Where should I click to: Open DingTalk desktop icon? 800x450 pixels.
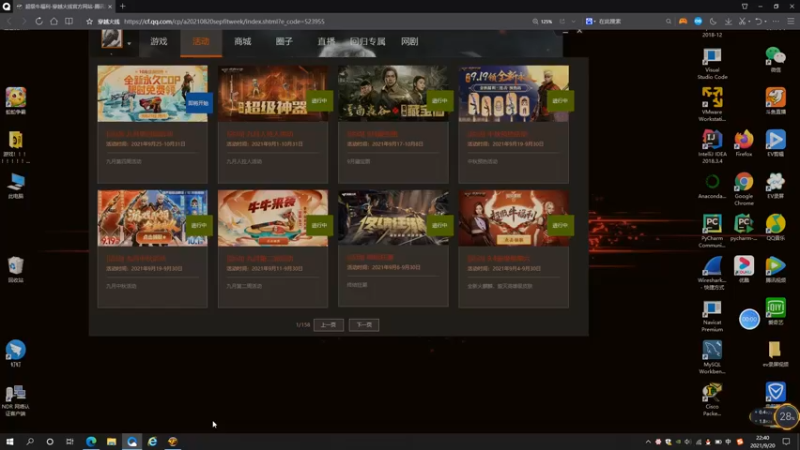16,354
